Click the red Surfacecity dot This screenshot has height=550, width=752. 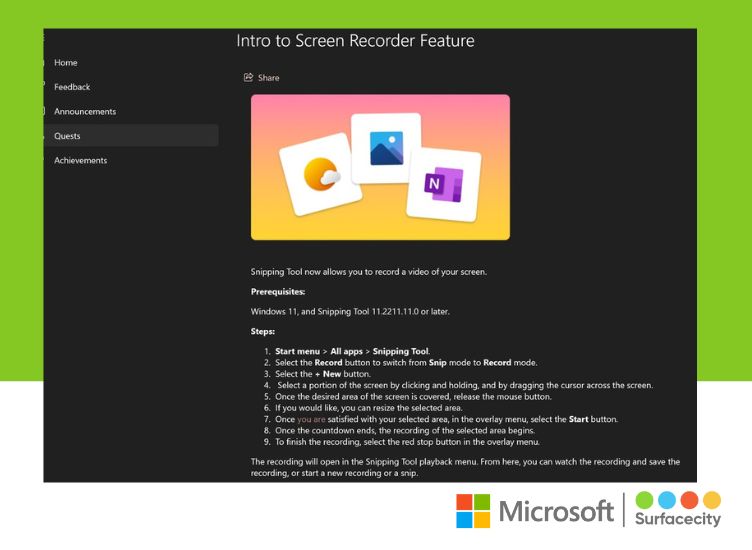pos(689,499)
